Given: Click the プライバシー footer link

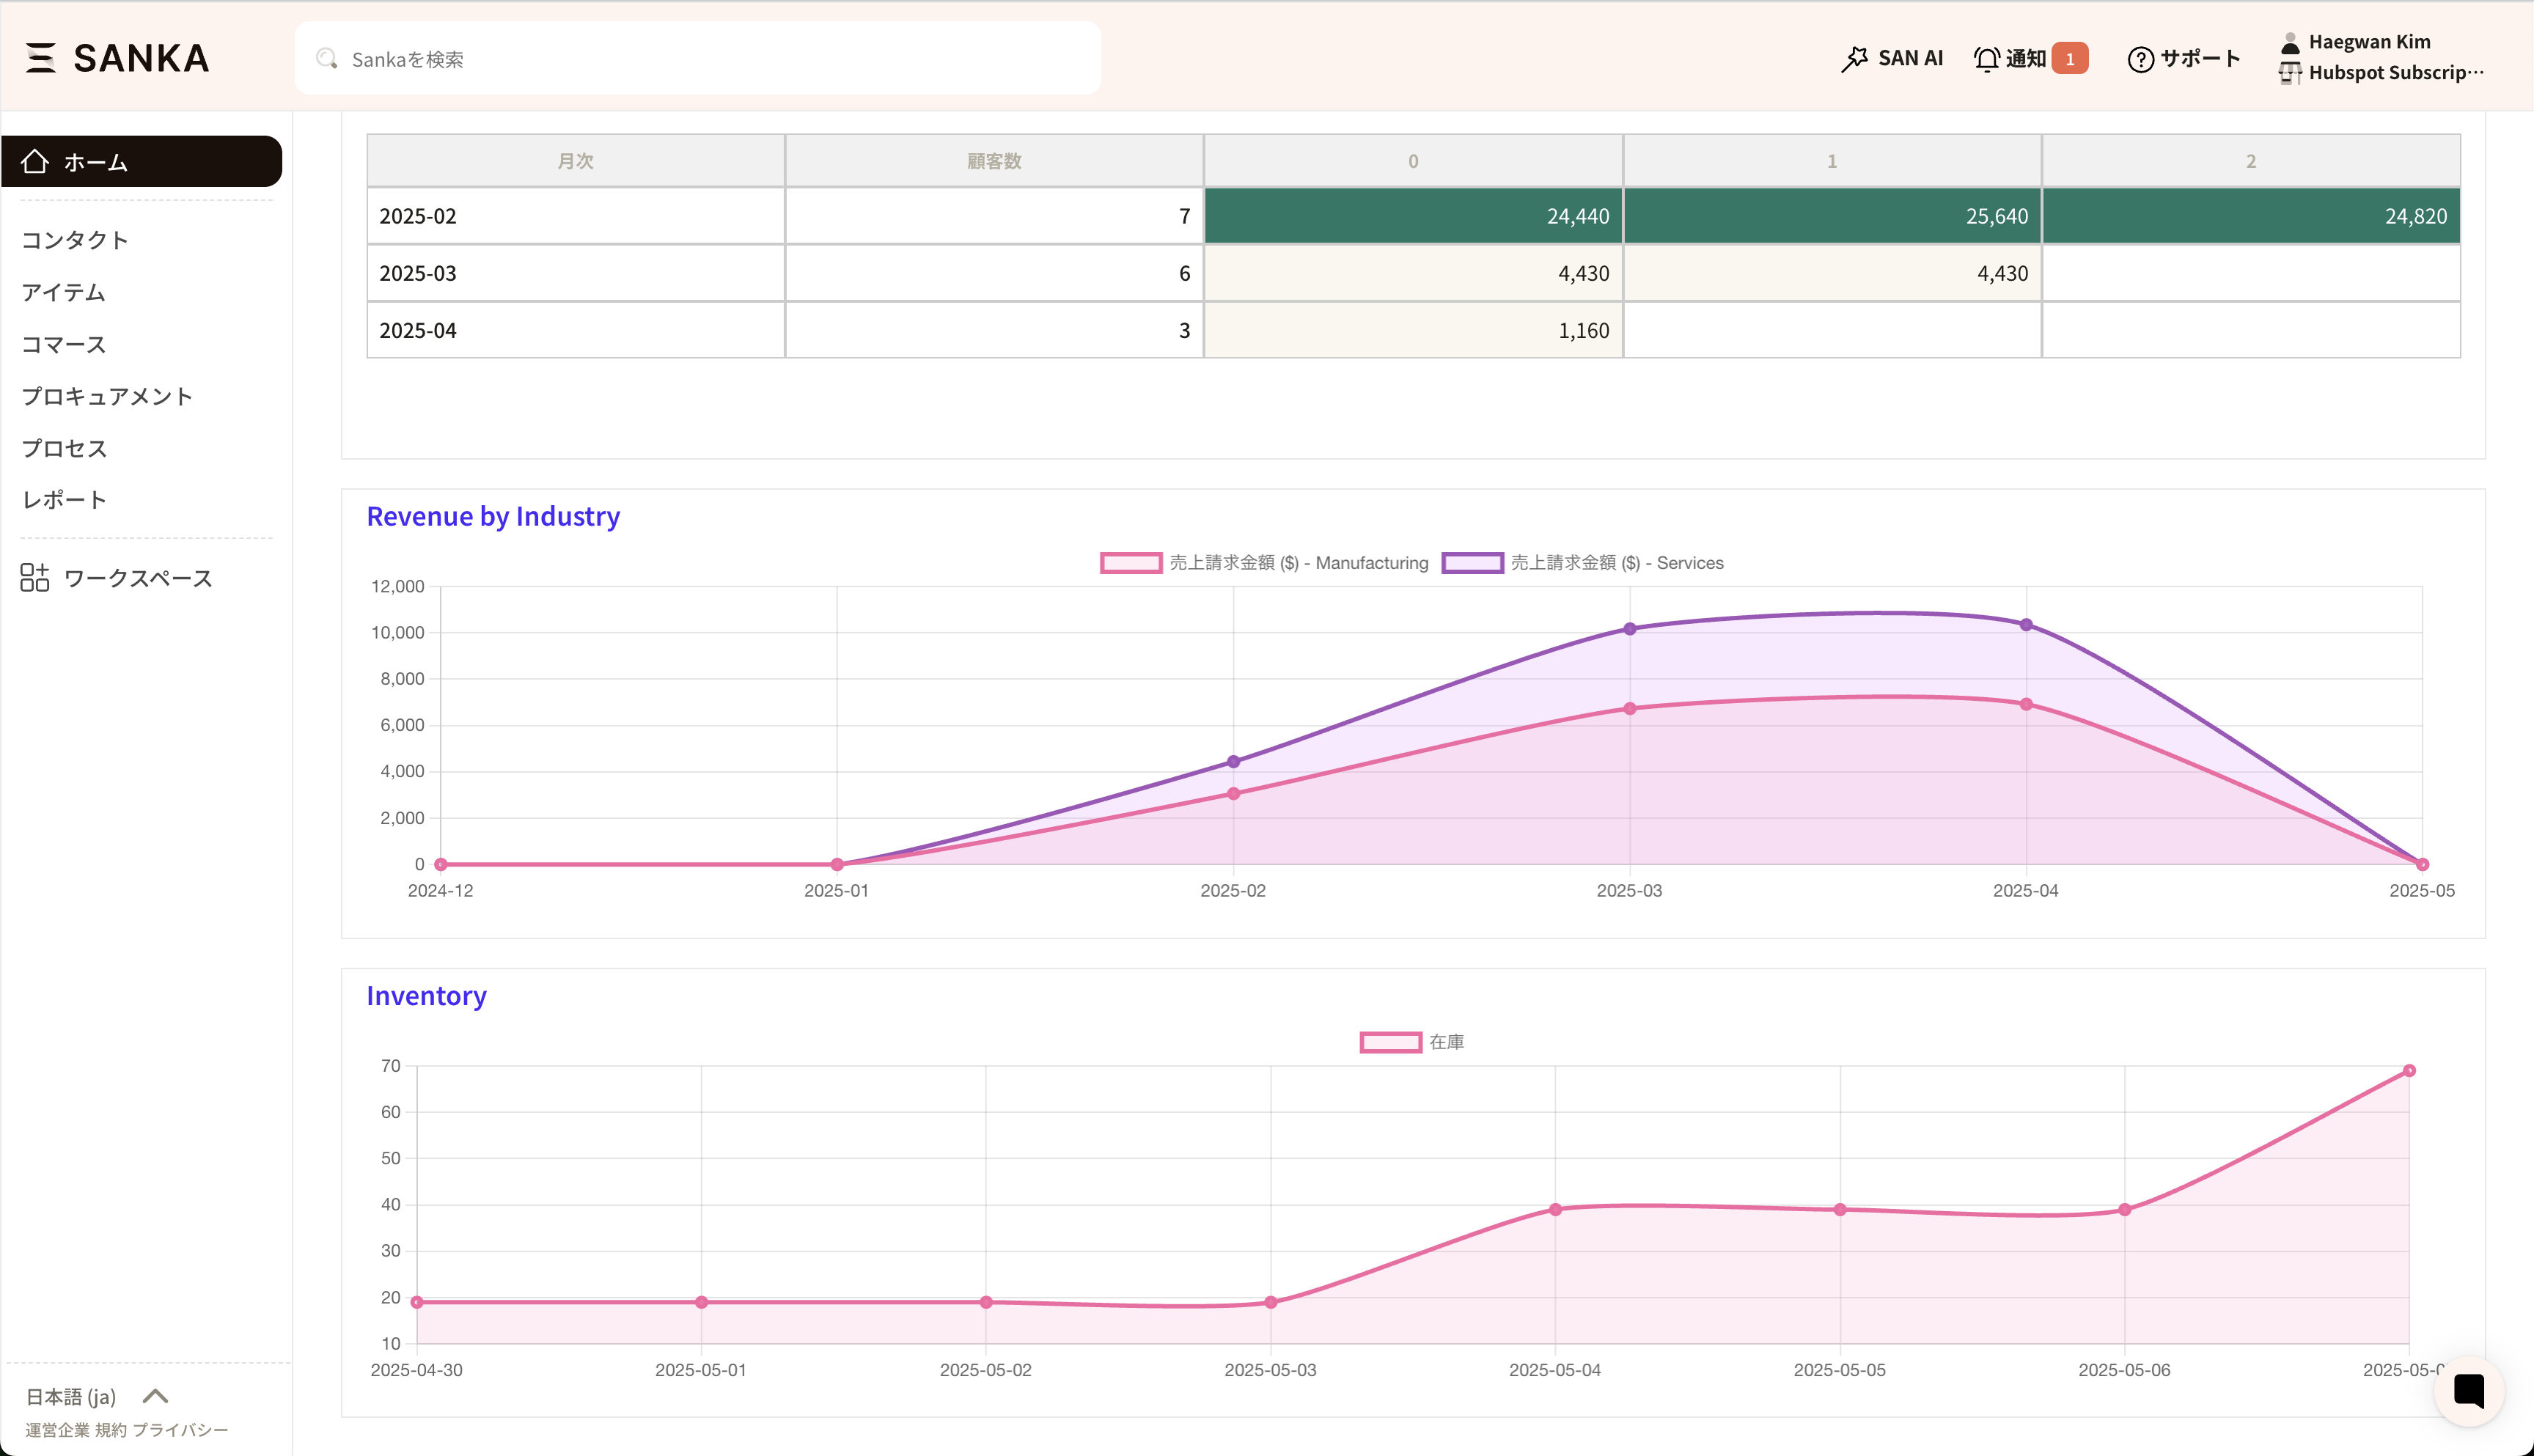Looking at the screenshot, I should point(180,1430).
